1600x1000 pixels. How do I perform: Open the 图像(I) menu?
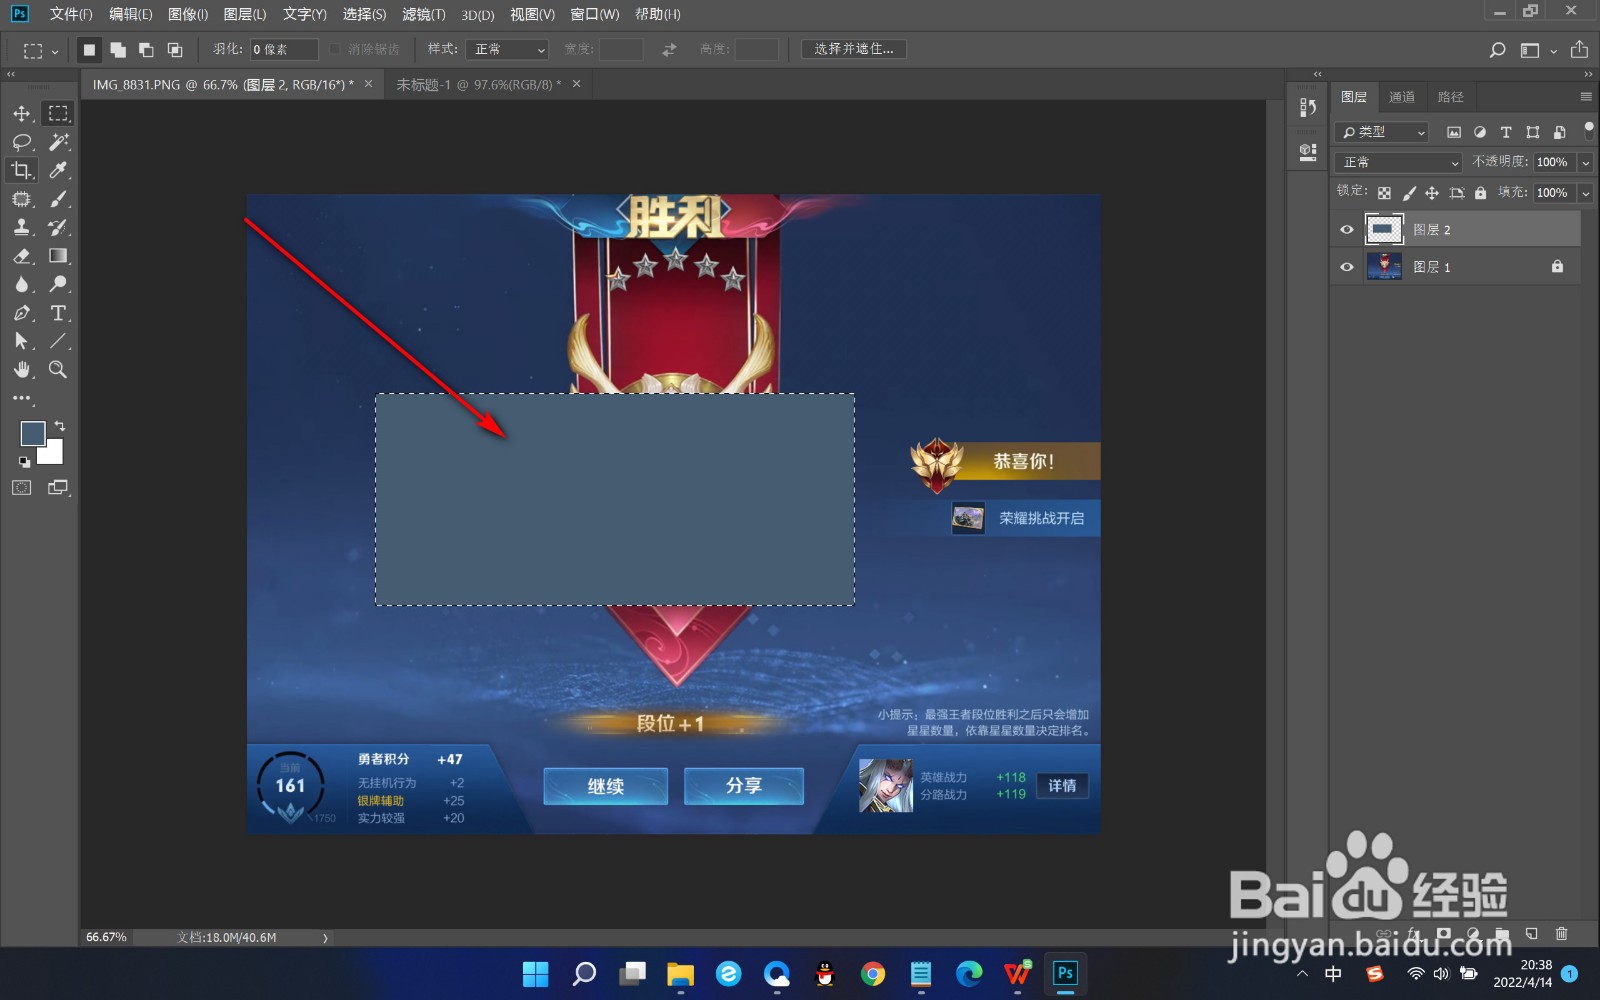(188, 14)
